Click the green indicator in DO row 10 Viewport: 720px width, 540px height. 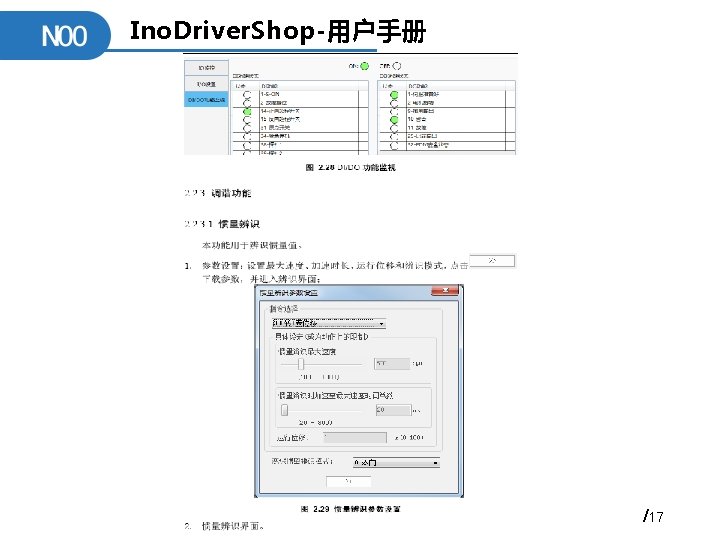pyautogui.click(x=394, y=119)
